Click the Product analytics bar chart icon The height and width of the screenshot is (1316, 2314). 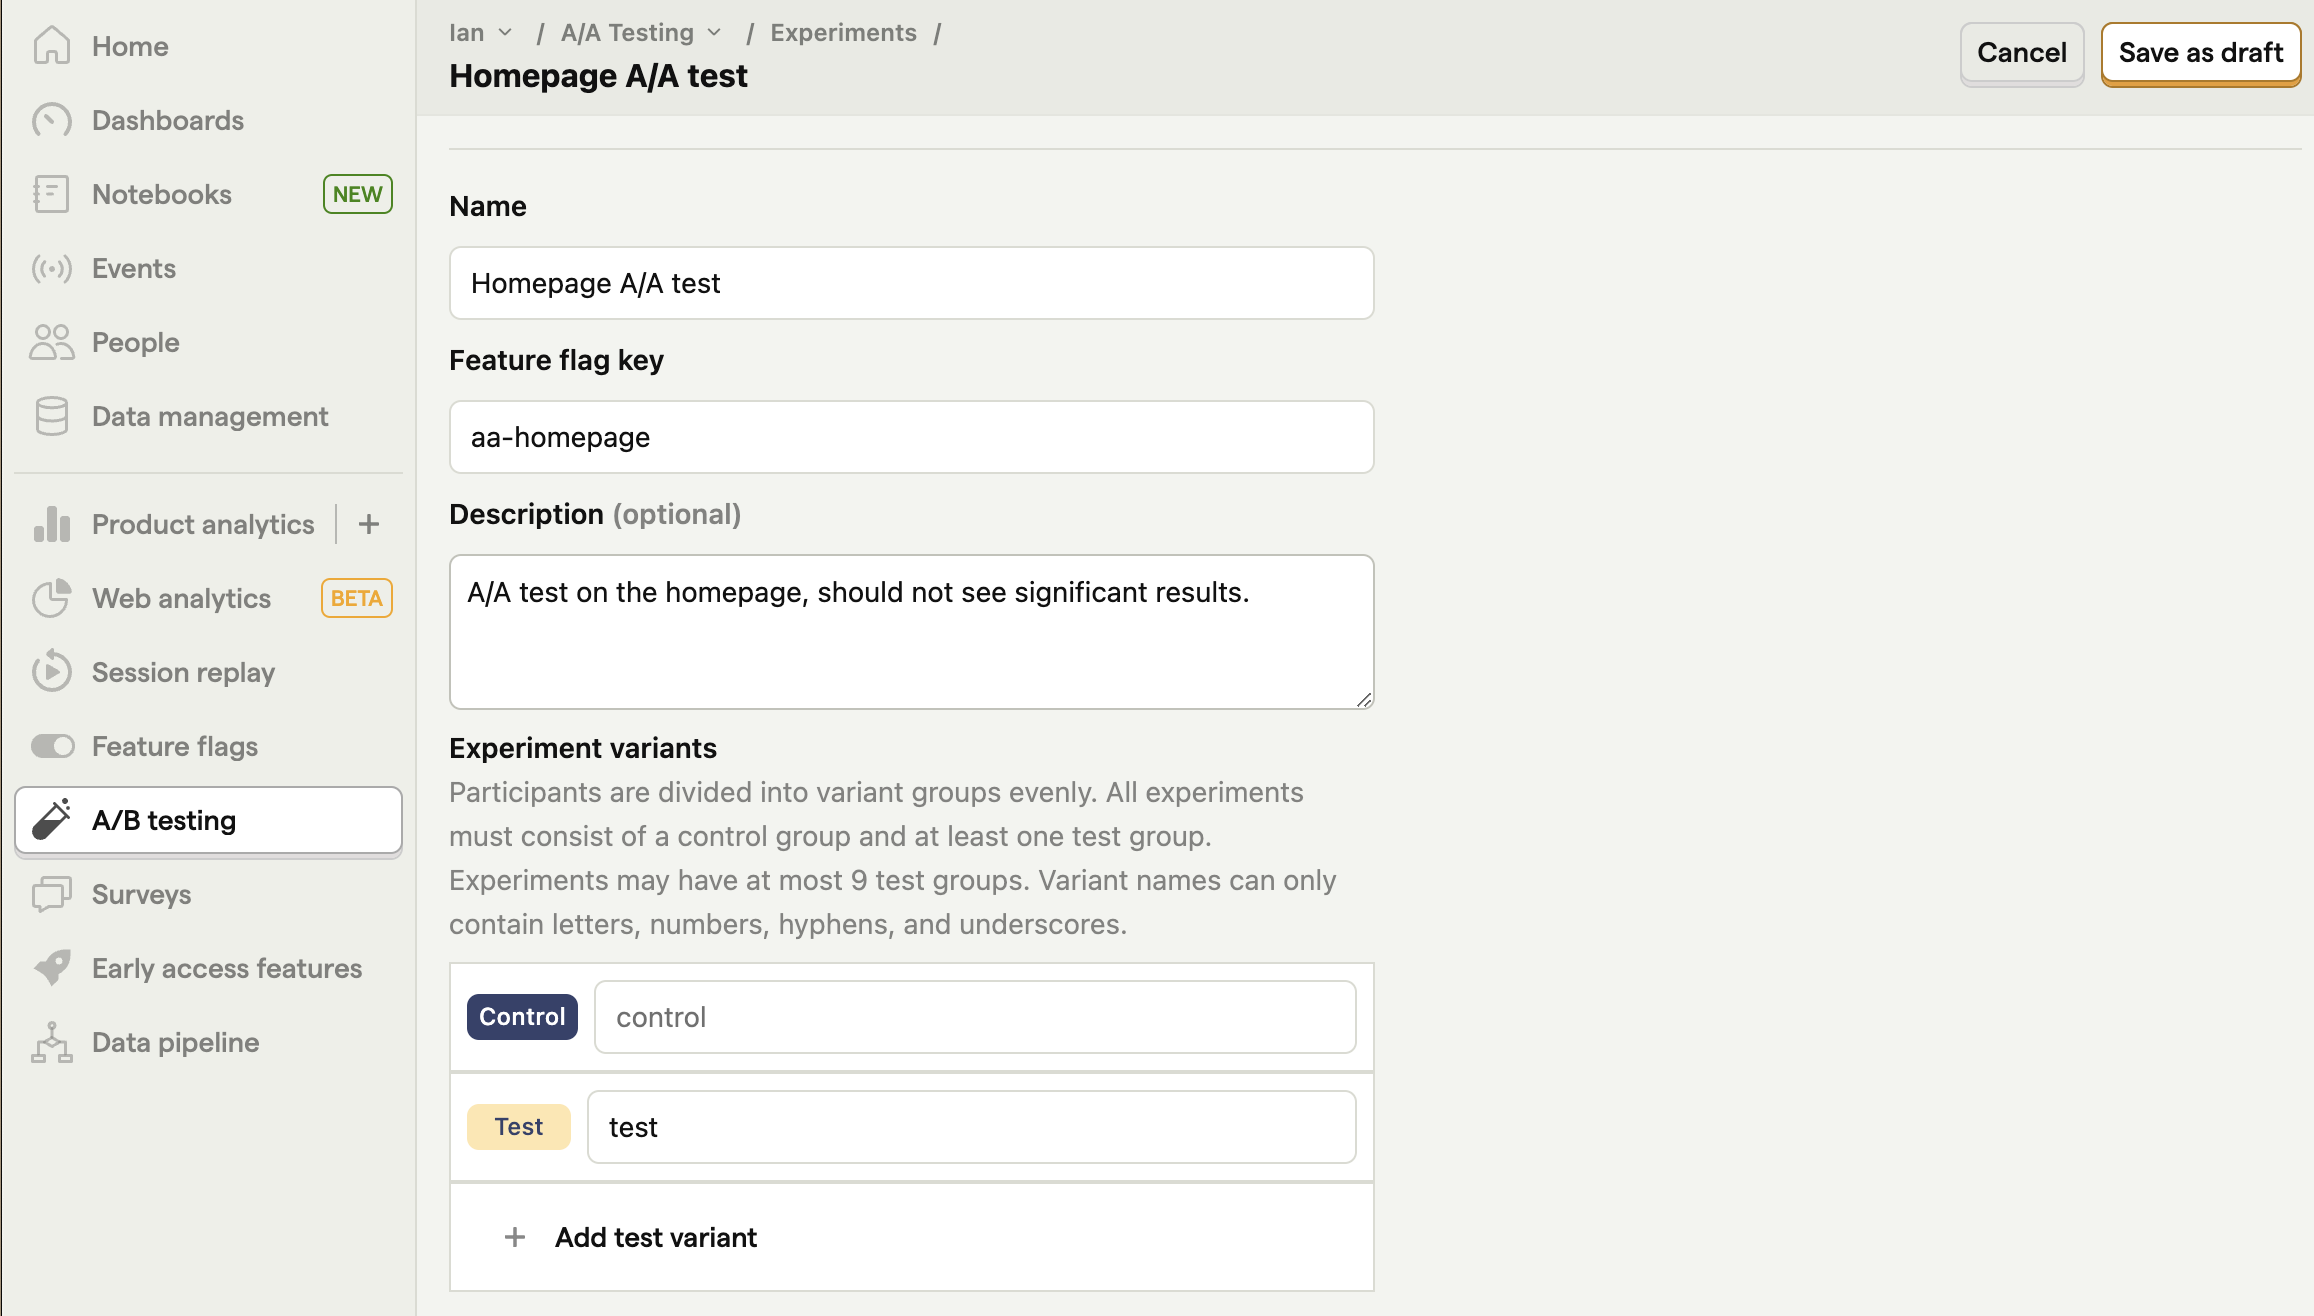(x=51, y=524)
